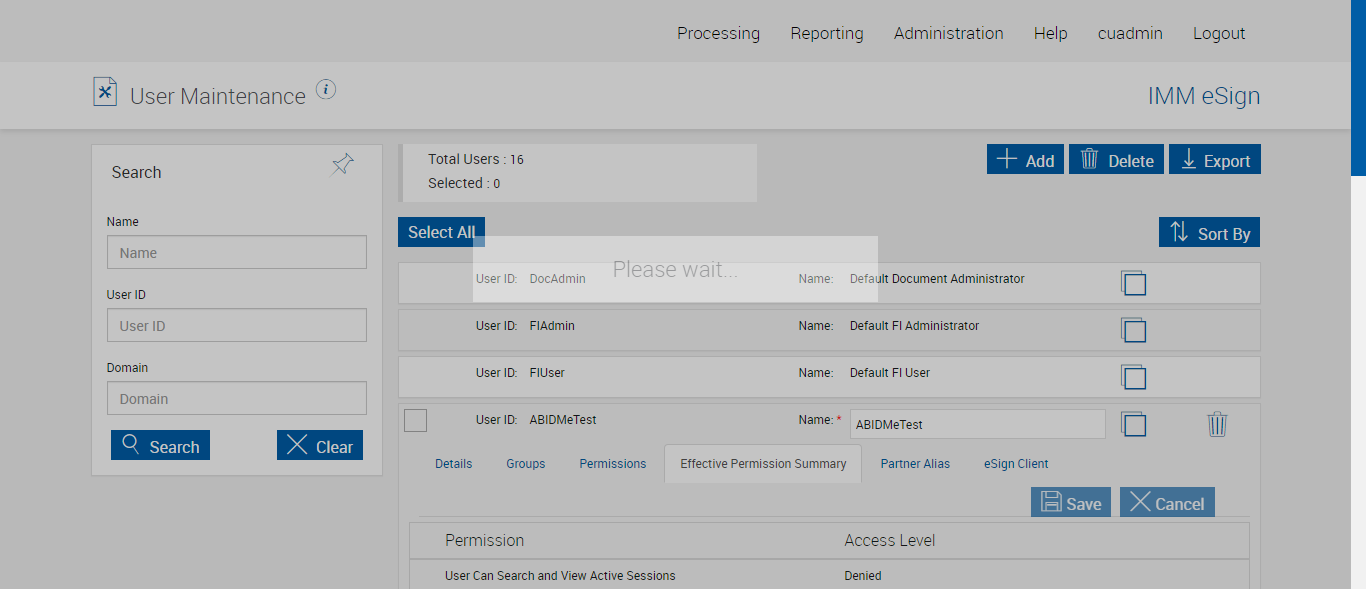Open the Administration menu
Viewport: 1366px width, 589px height.
pos(948,33)
